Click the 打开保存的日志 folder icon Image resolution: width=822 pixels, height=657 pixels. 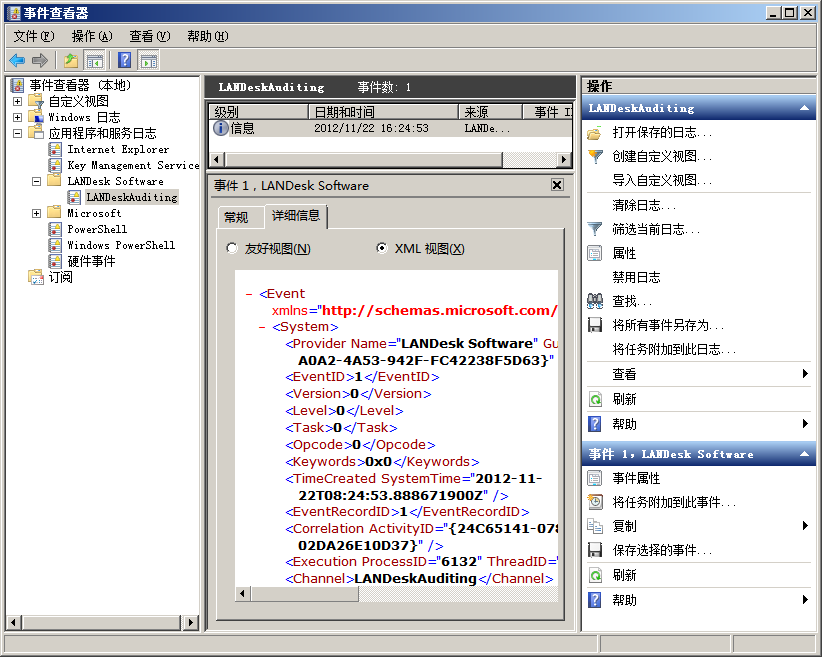point(594,133)
